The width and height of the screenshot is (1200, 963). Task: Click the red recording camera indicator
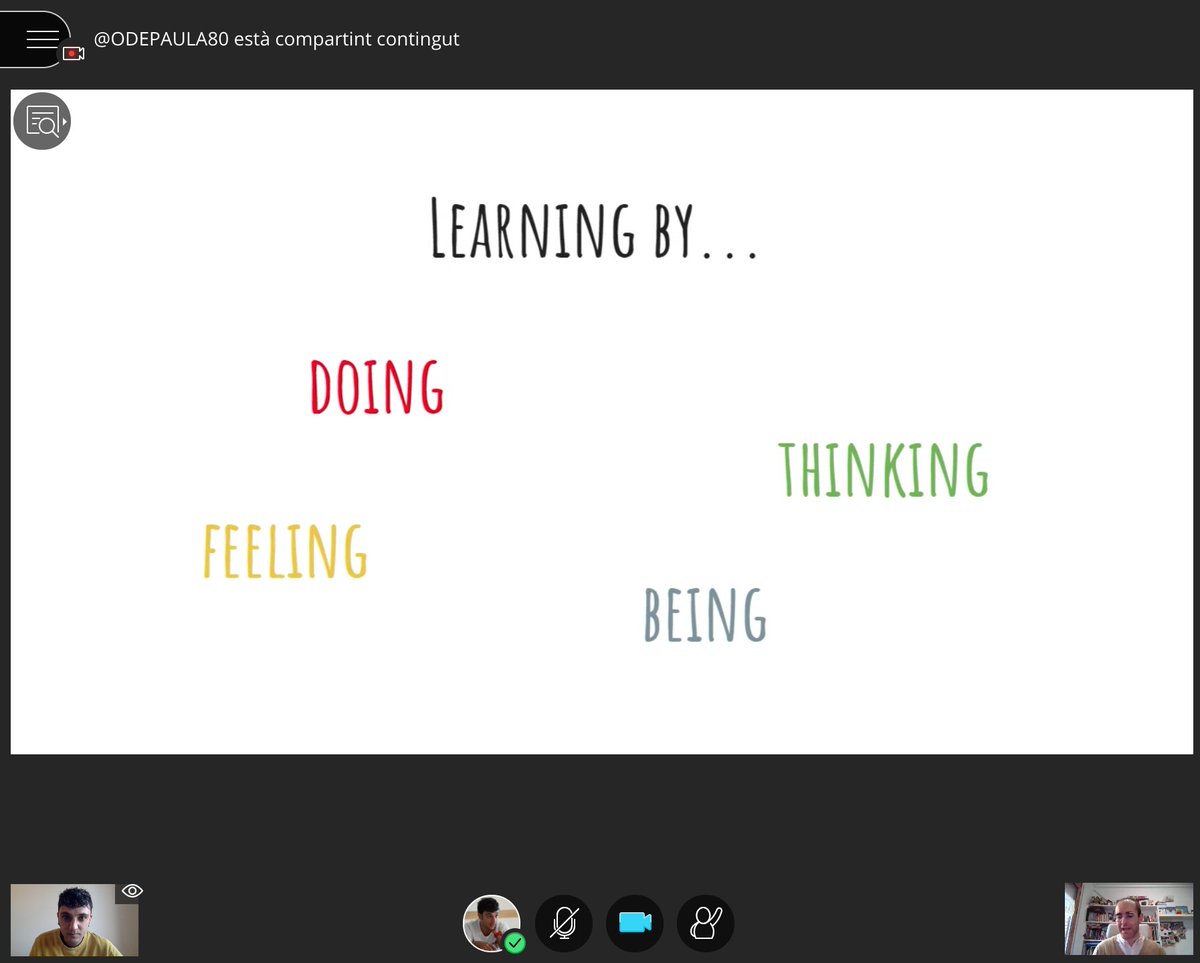(x=73, y=53)
